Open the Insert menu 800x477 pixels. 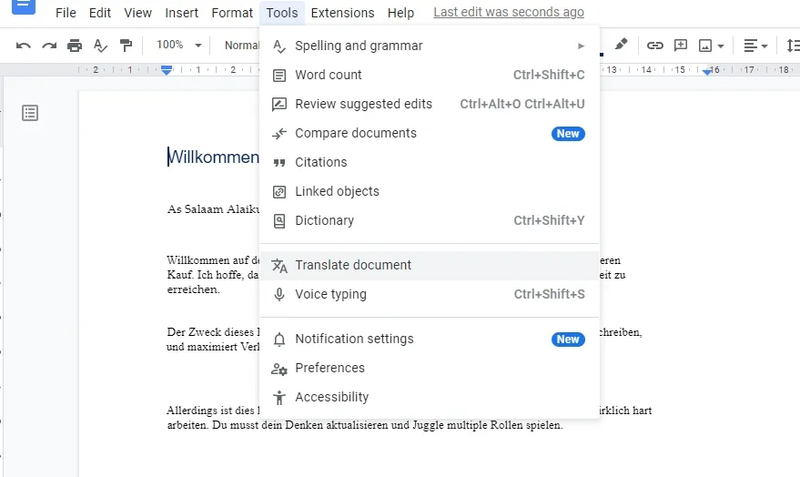(x=182, y=13)
